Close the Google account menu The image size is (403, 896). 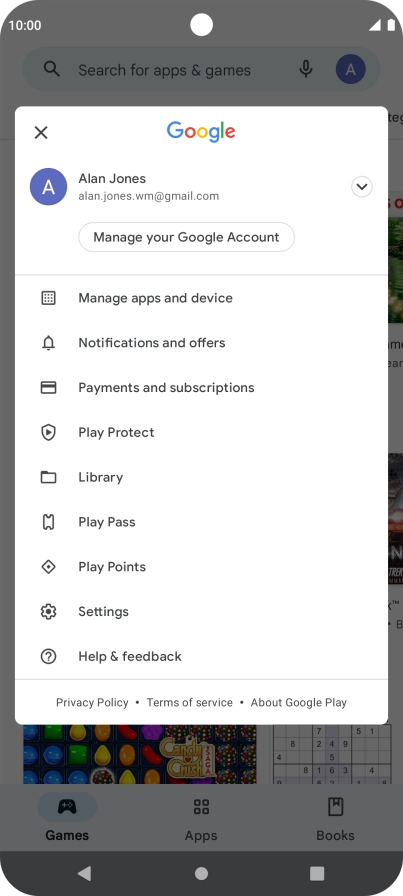(41, 133)
